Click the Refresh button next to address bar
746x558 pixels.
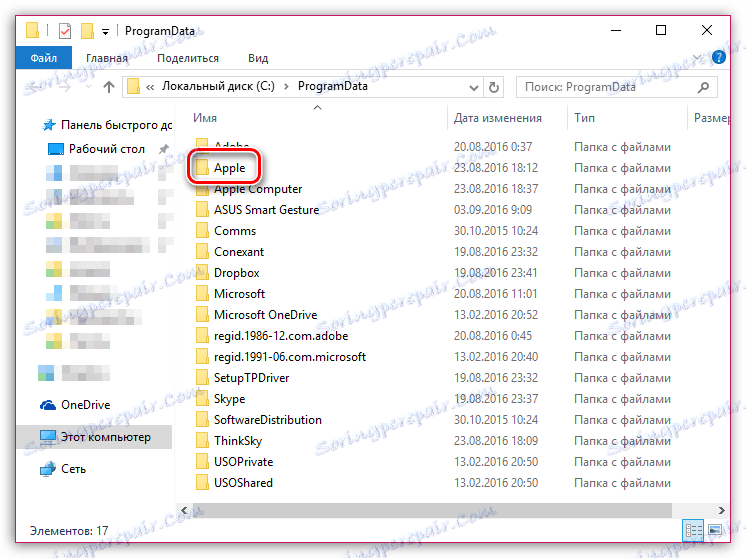coord(494,88)
